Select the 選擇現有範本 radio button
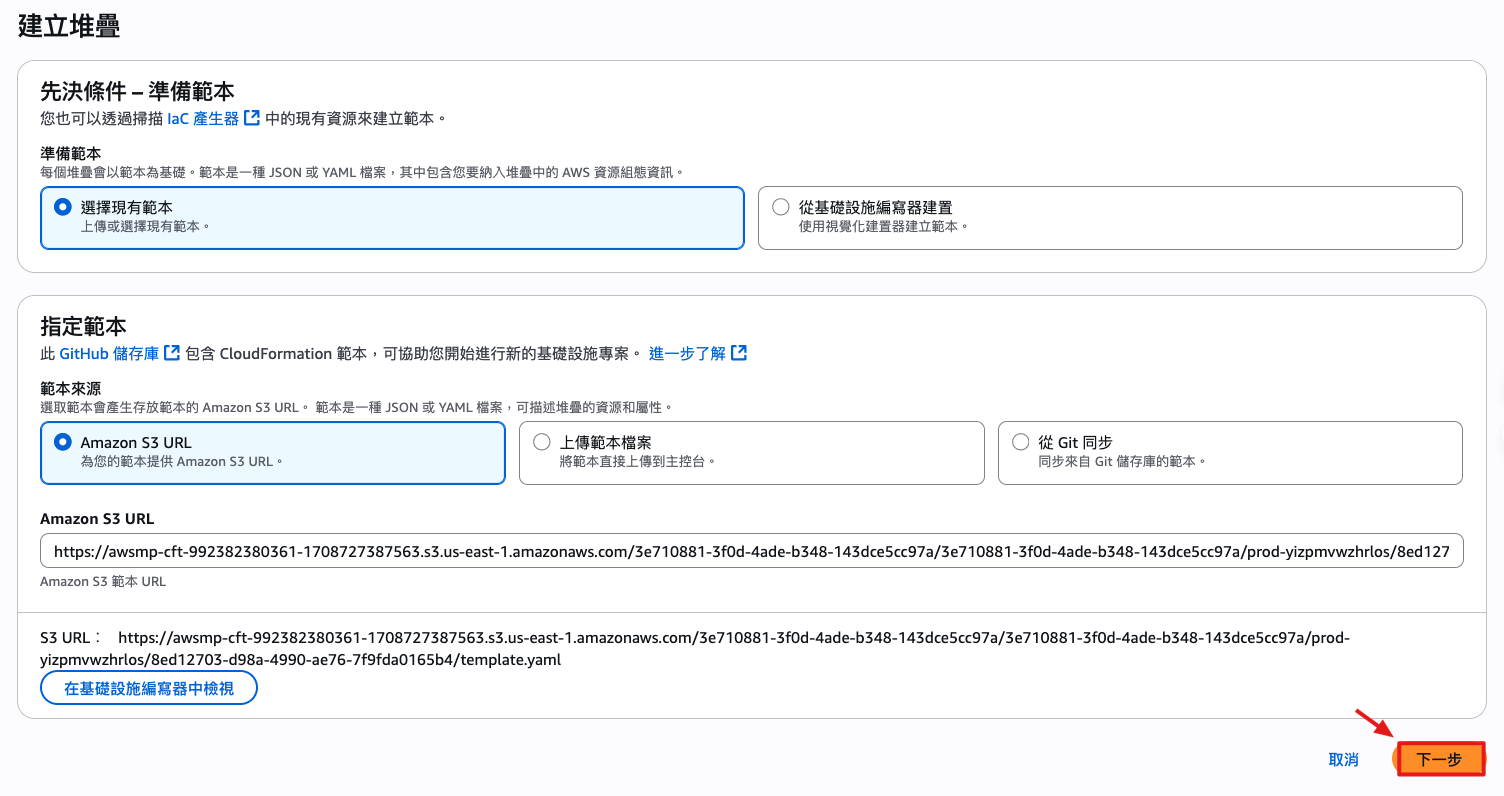Image resolution: width=1504 pixels, height=796 pixels. coord(63,207)
